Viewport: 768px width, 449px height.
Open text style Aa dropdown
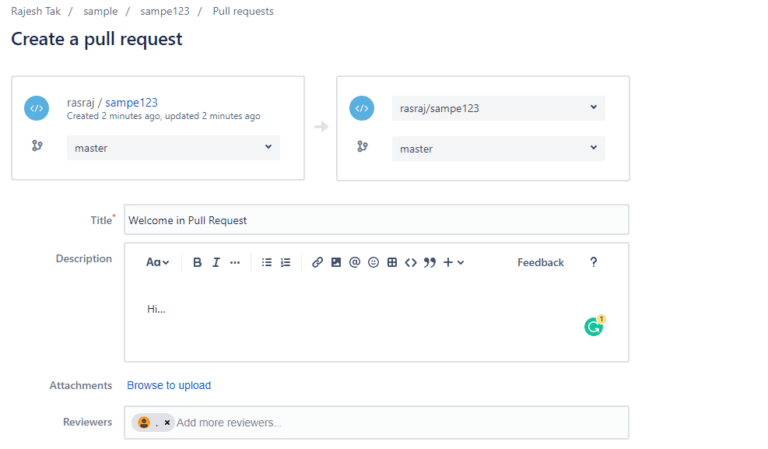pyautogui.click(x=157, y=262)
